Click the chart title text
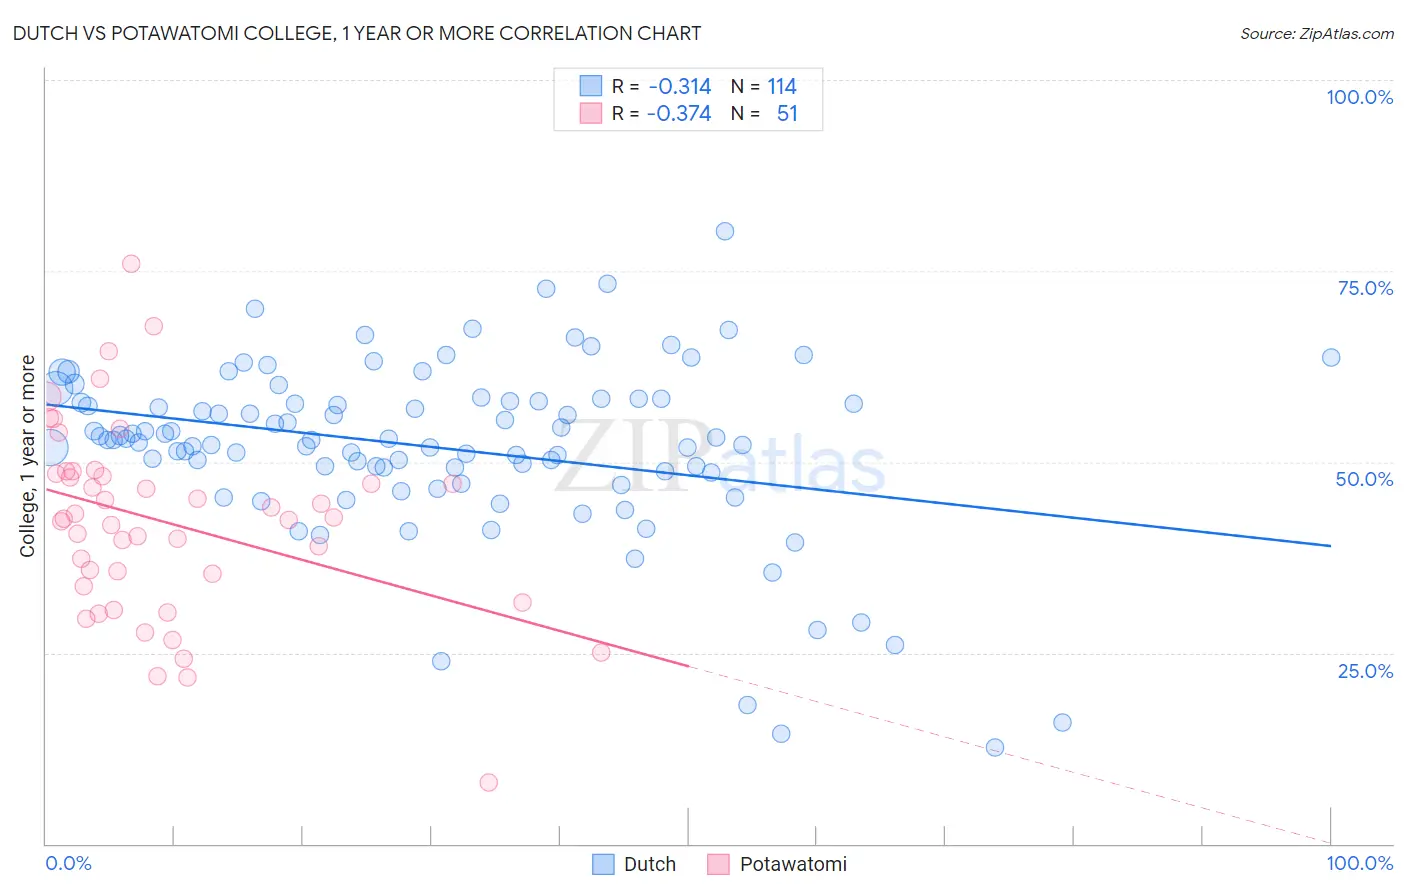The image size is (1406, 892). coord(357,33)
